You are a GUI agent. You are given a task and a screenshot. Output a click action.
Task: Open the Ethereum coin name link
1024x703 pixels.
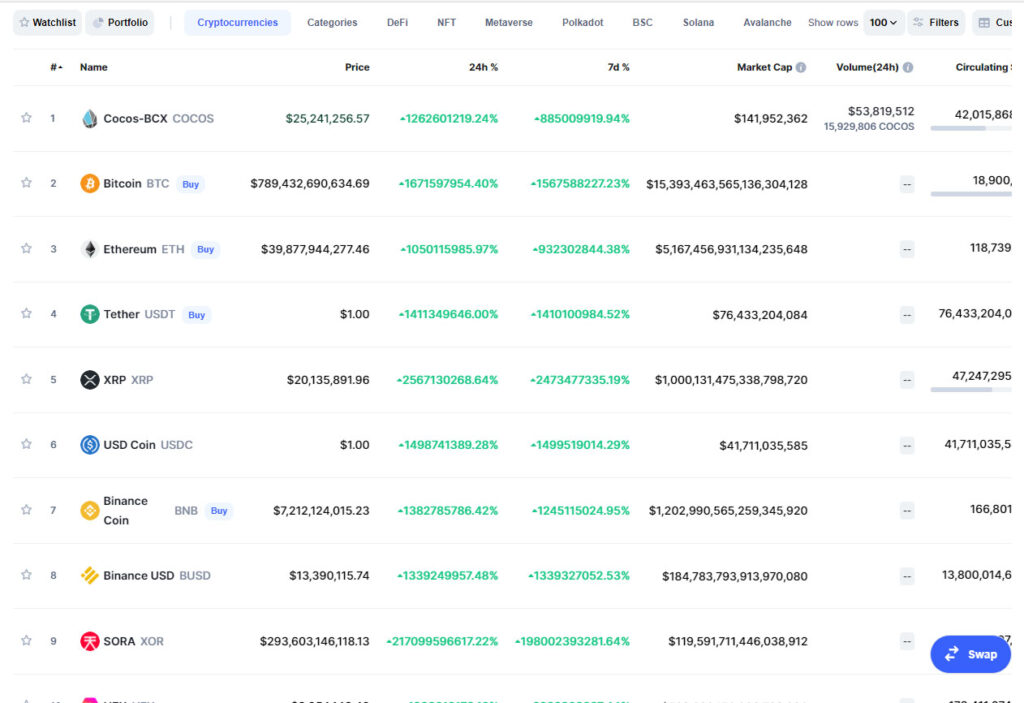pos(130,249)
